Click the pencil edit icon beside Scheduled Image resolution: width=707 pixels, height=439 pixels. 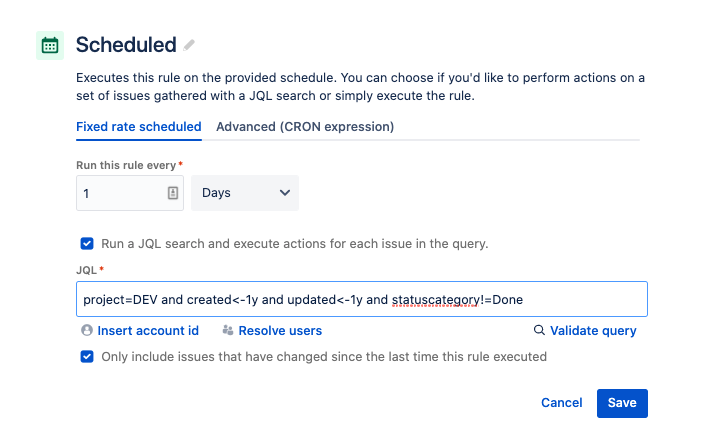click(190, 45)
